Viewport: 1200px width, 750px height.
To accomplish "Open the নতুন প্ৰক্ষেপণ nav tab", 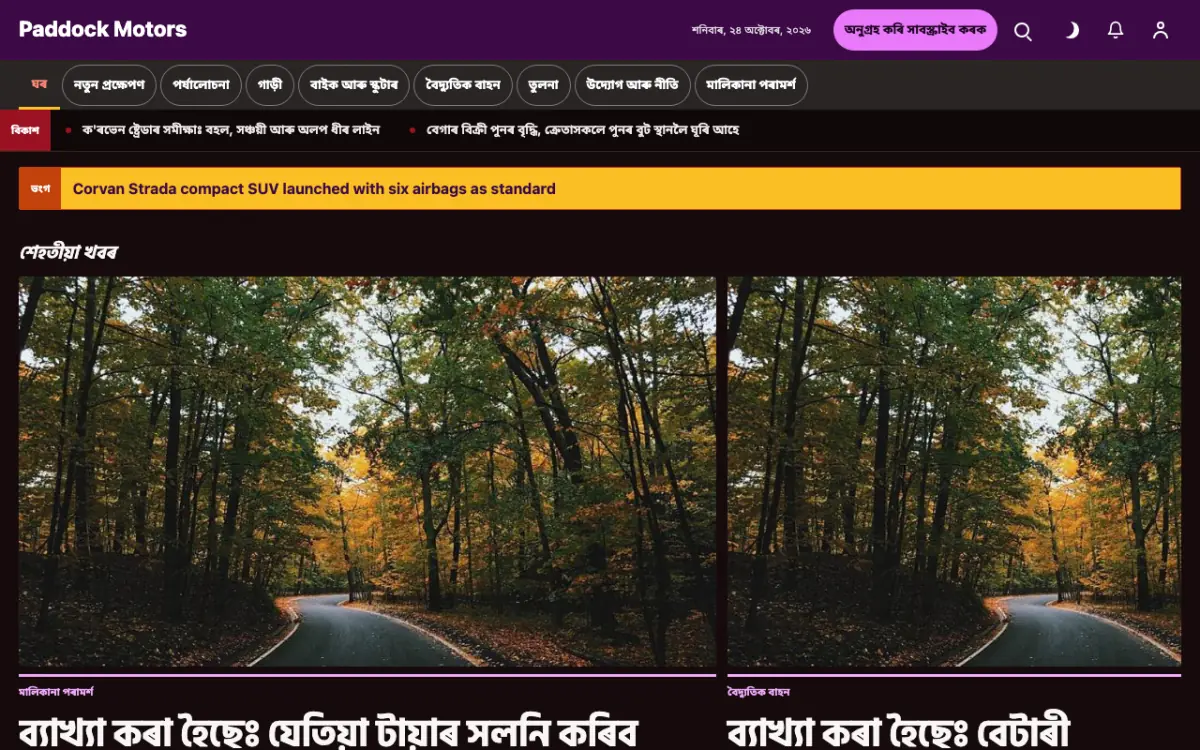I will click(x=109, y=85).
